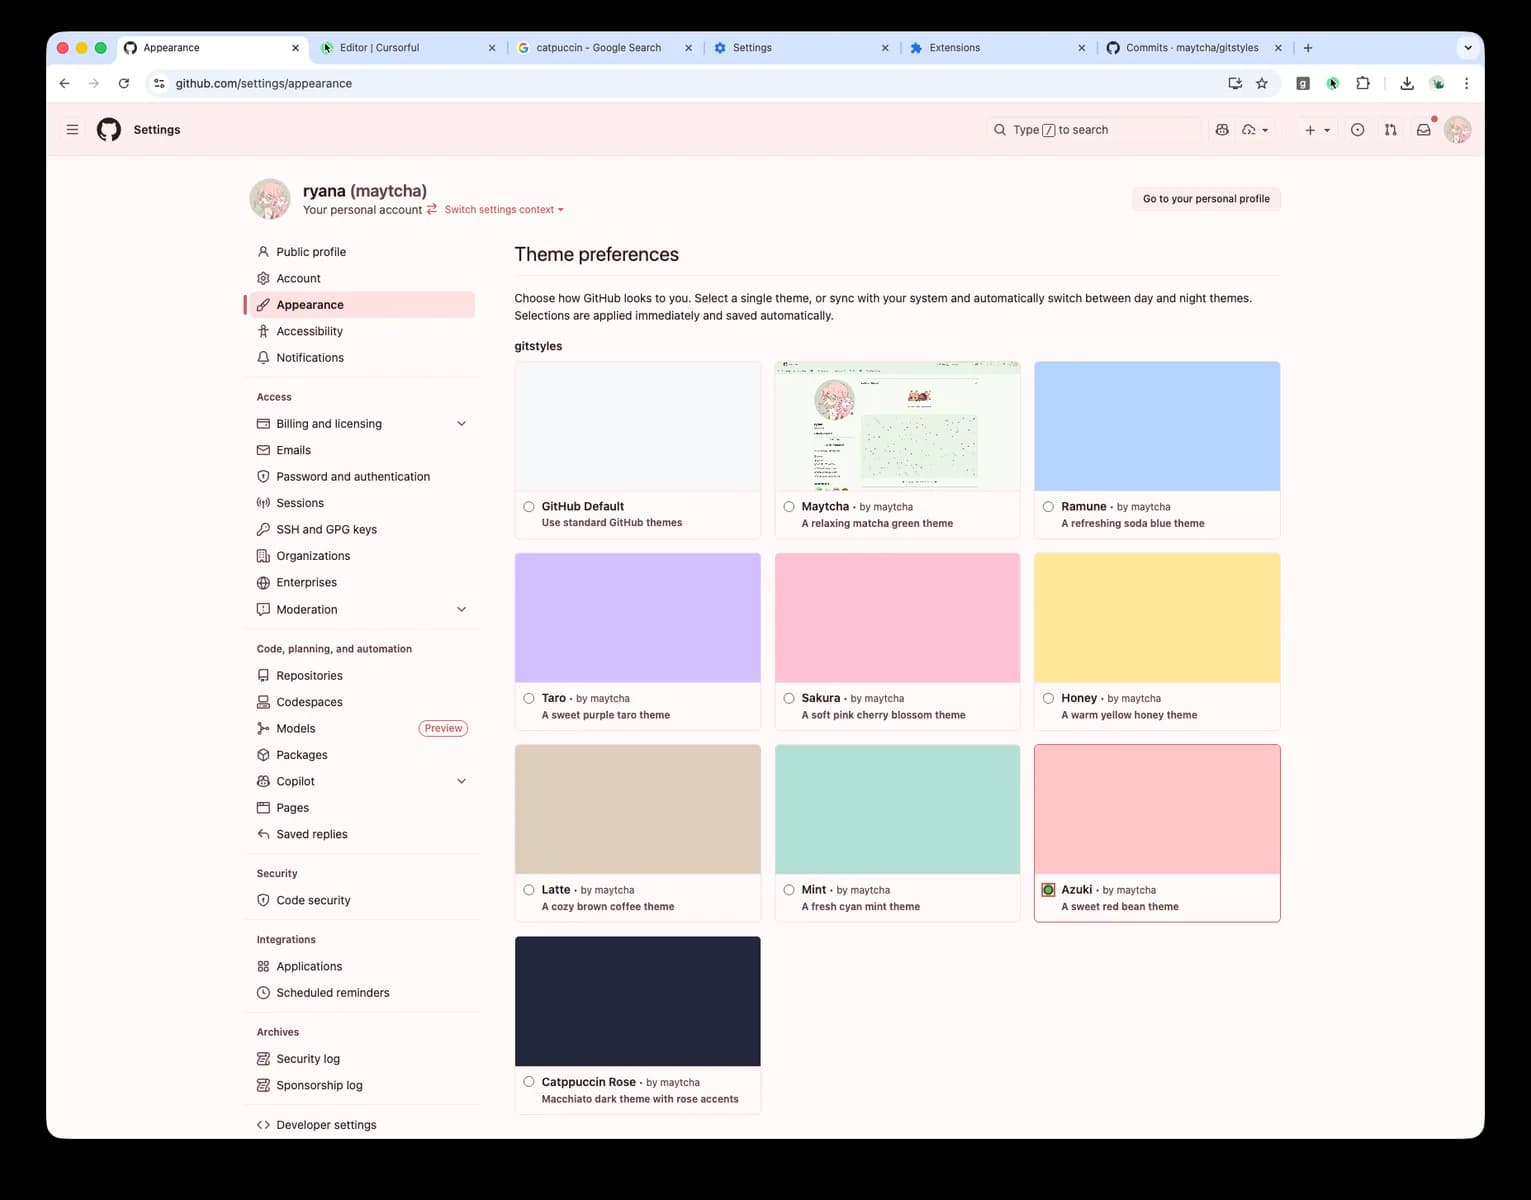This screenshot has width=1531, height=1200.
Task: Select the Maytcha theme radio button
Action: tap(789, 507)
